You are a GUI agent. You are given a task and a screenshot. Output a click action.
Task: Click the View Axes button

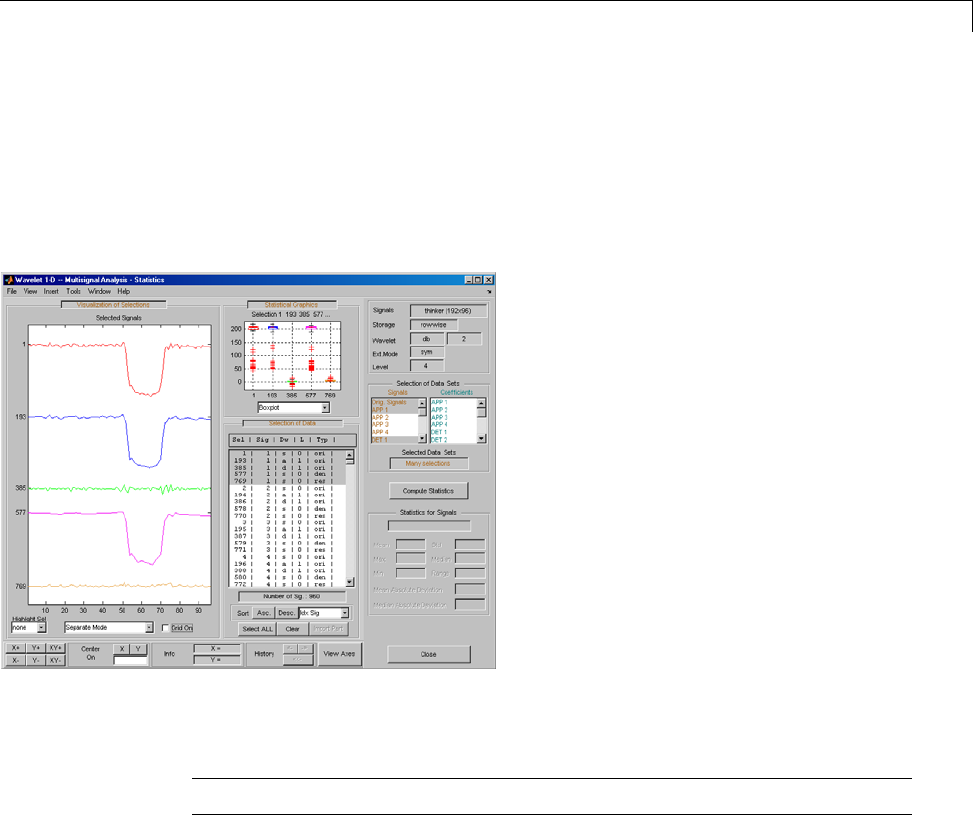point(339,654)
